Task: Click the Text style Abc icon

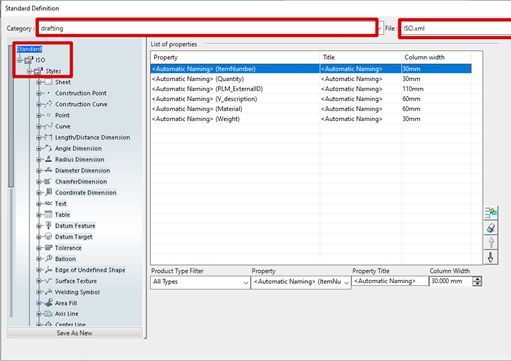Action: click(48, 203)
